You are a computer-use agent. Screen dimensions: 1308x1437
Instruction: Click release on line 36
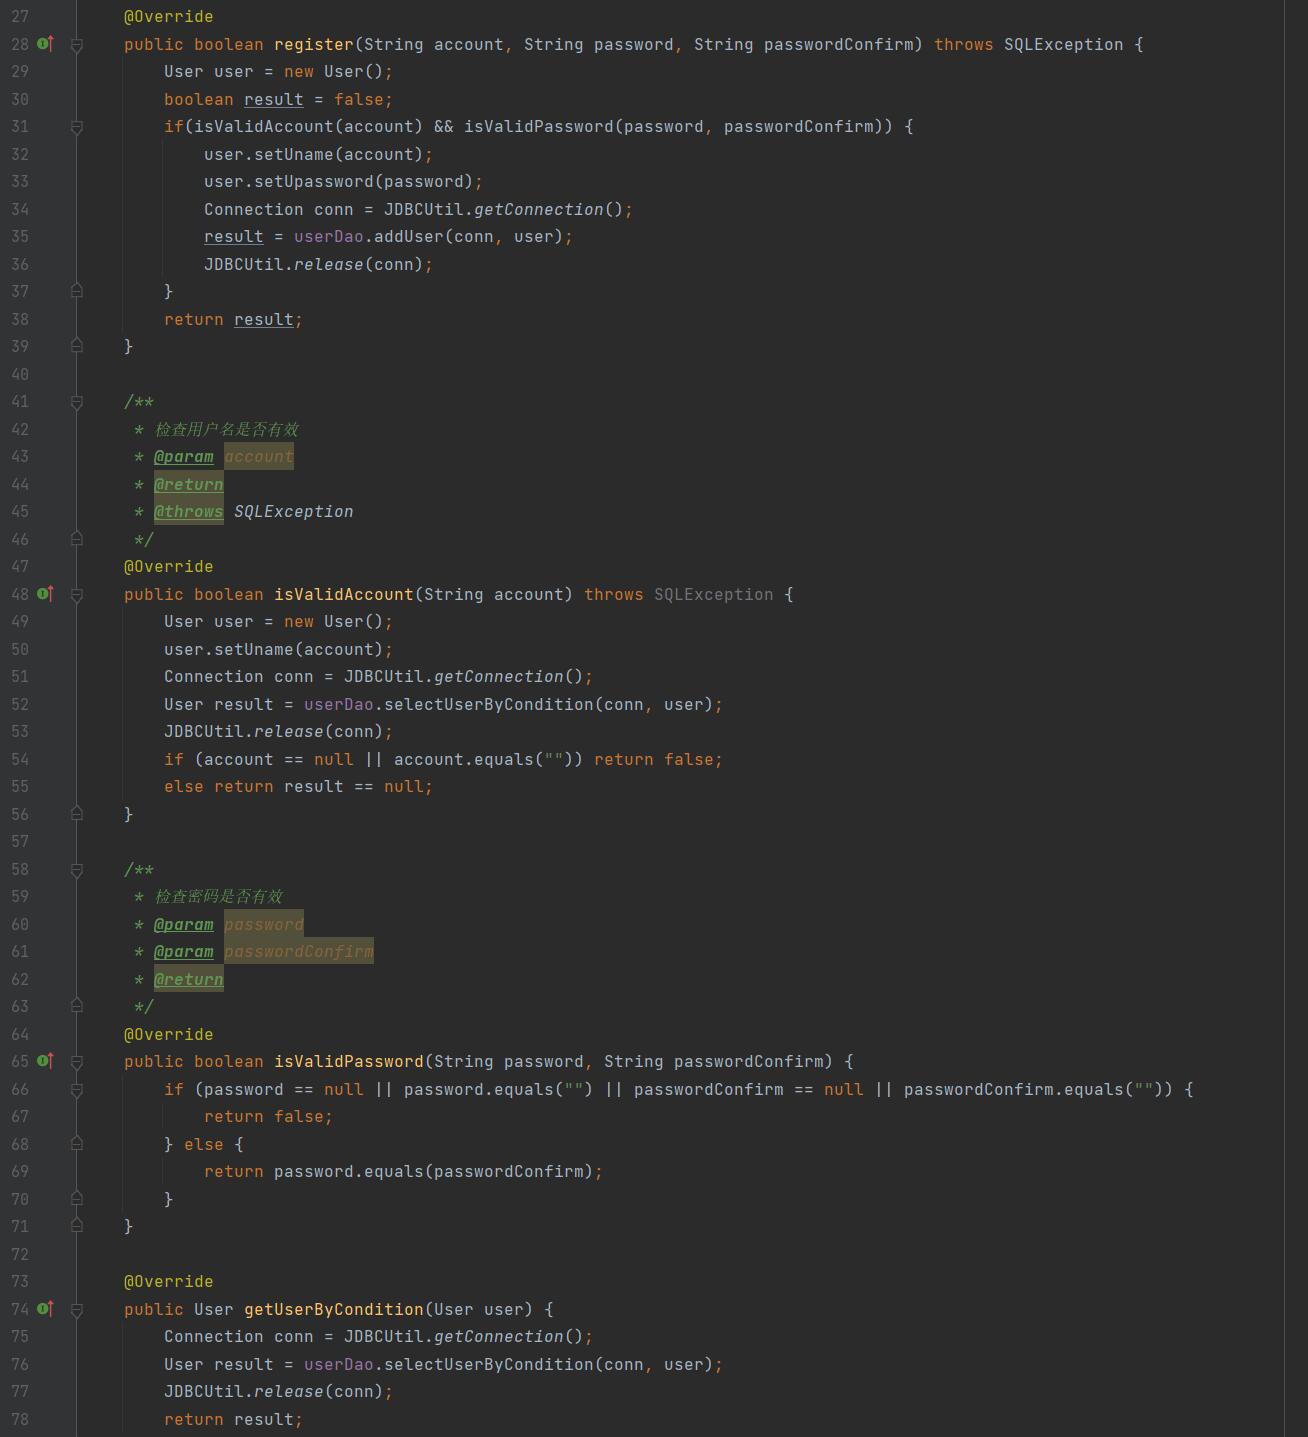[x=329, y=264]
